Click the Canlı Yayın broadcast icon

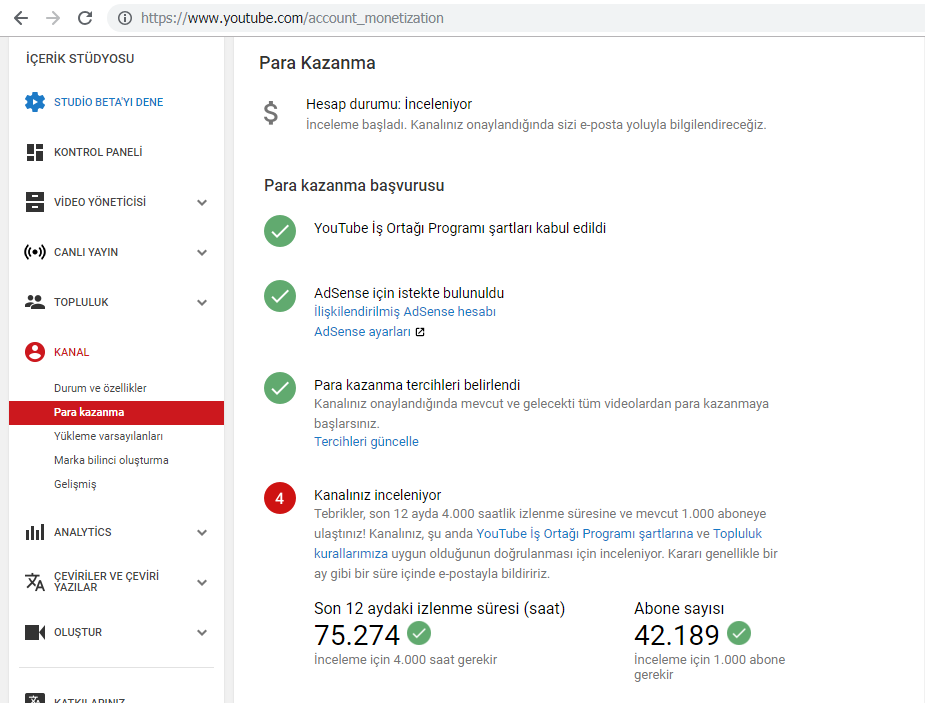tap(35, 252)
